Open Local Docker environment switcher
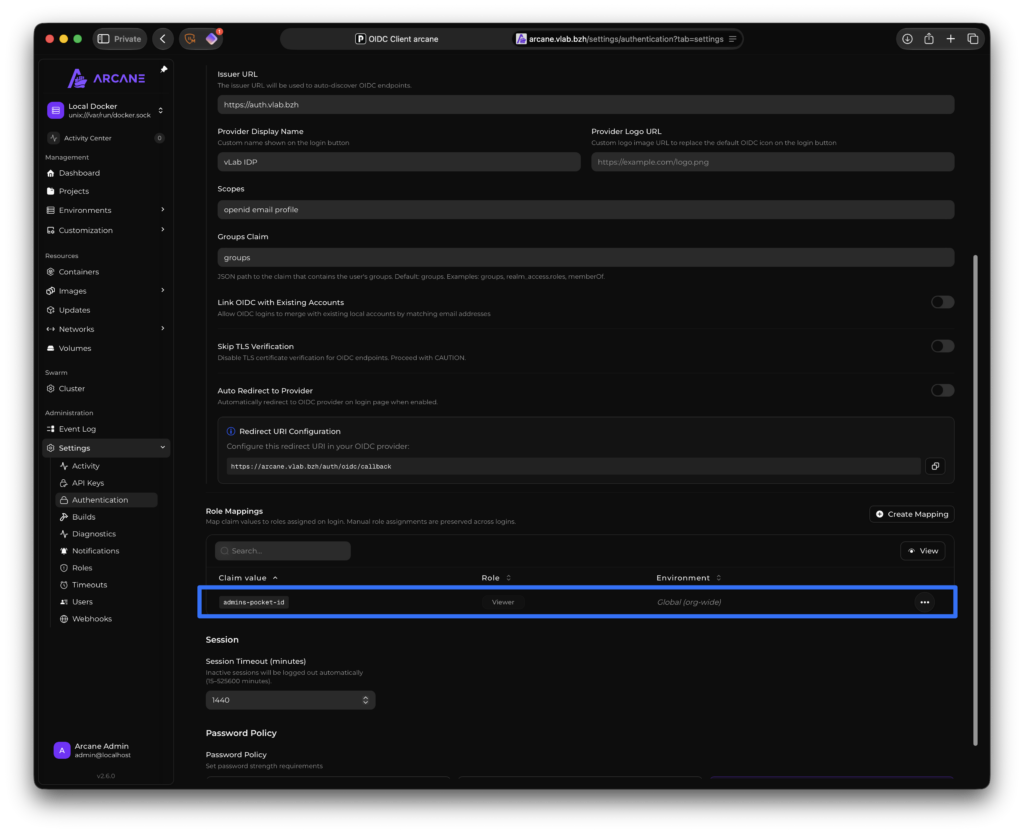1024x834 pixels. [105, 110]
